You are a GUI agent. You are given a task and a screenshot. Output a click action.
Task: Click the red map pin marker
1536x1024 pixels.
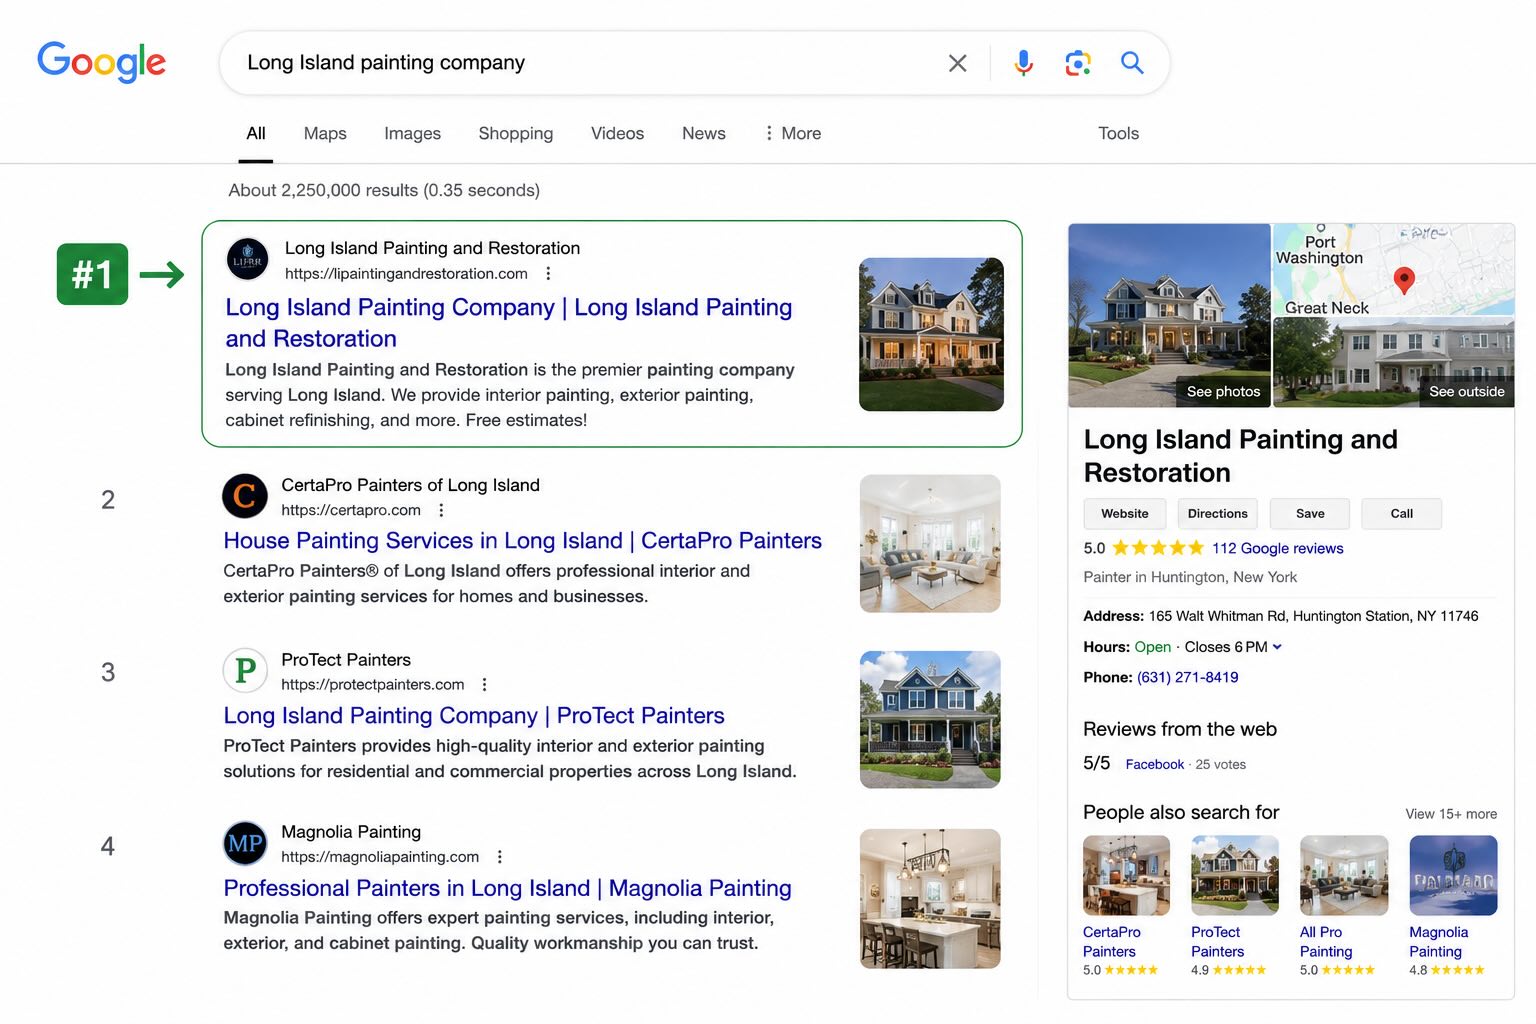[x=1404, y=280]
